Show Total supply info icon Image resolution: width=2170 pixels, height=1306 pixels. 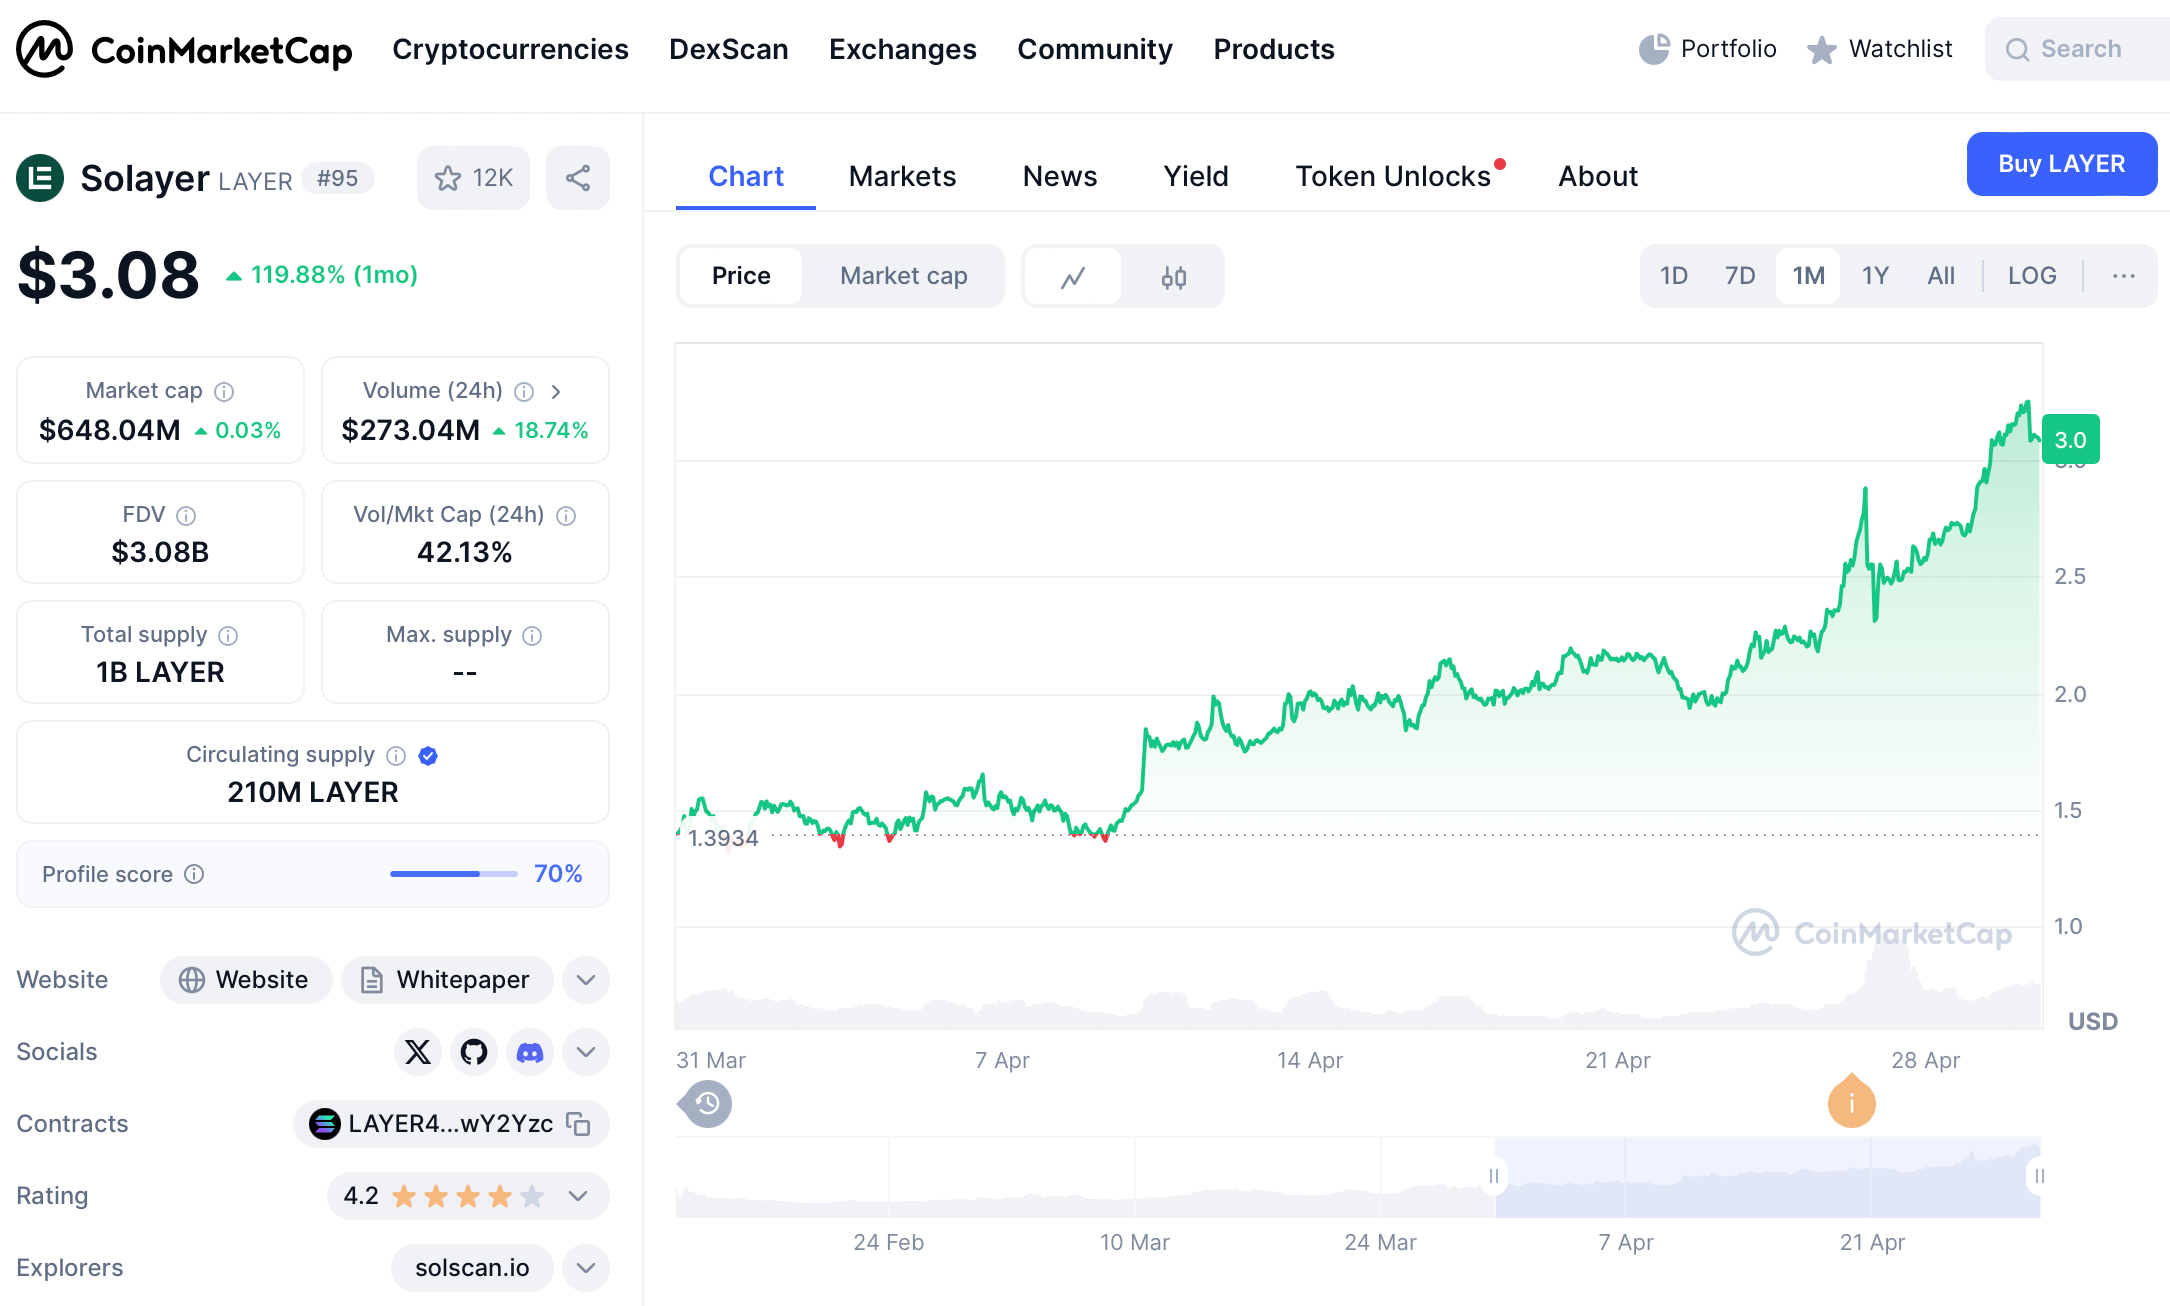[228, 635]
